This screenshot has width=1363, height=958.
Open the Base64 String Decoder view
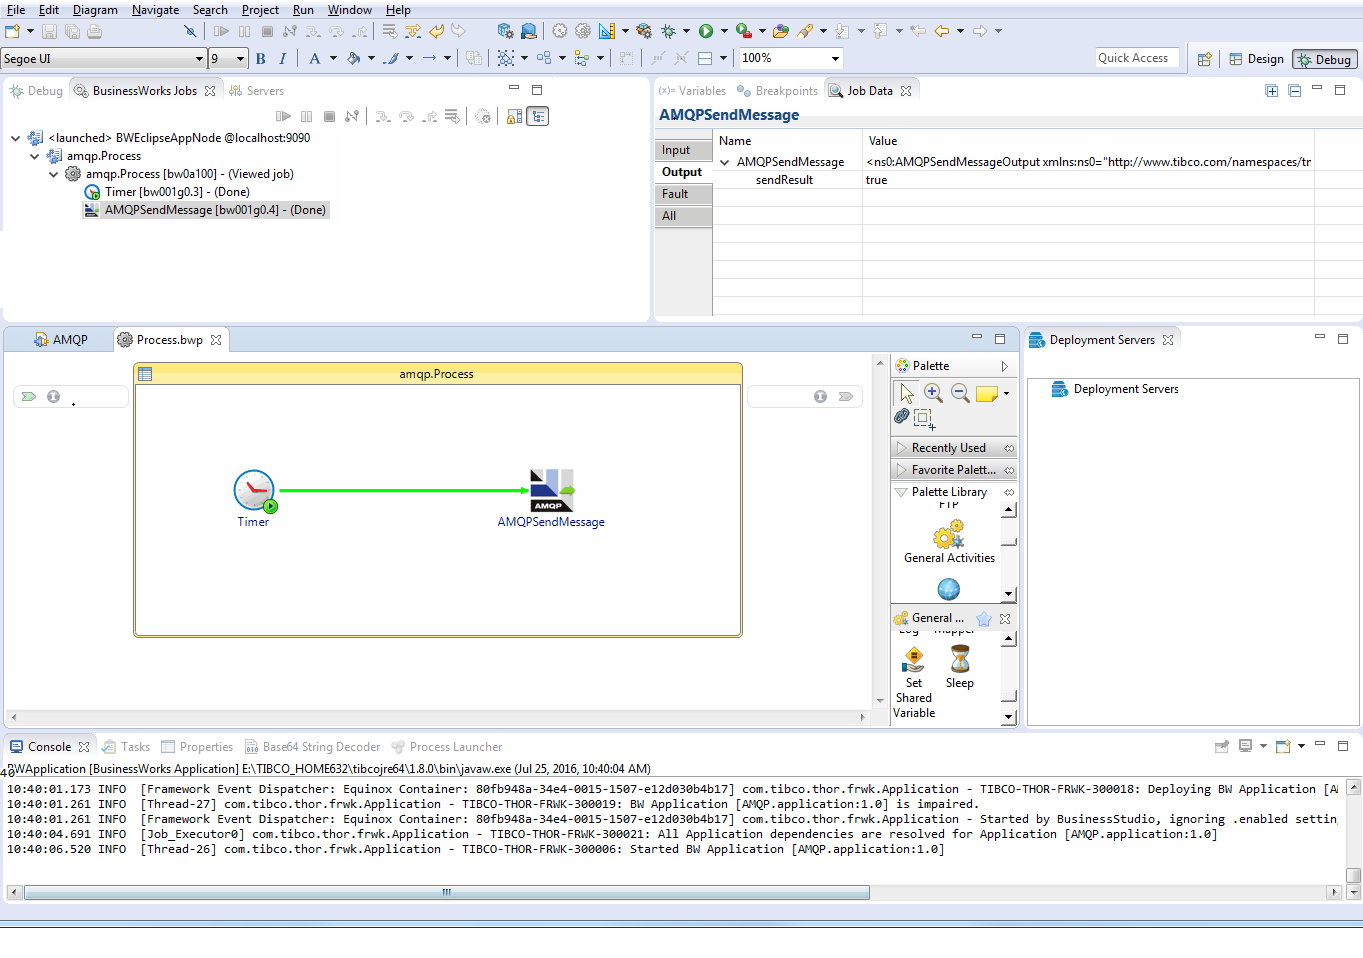(313, 747)
